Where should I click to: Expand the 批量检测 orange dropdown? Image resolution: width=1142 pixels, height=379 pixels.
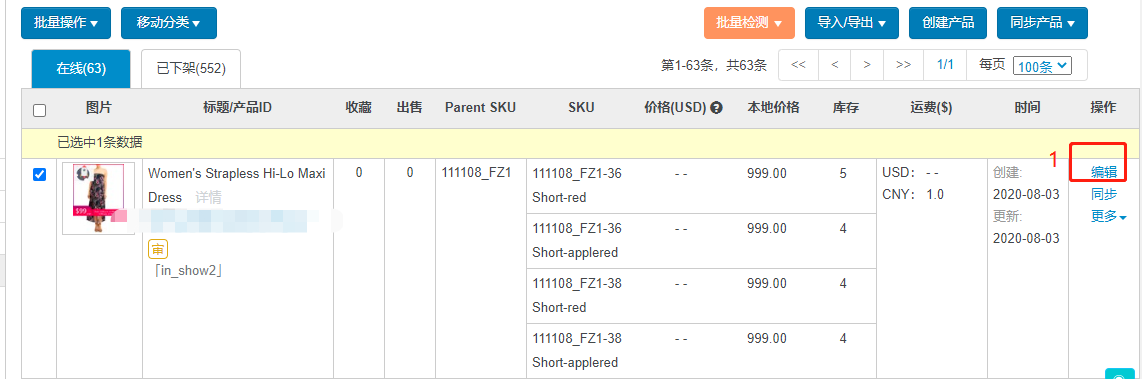click(x=749, y=23)
